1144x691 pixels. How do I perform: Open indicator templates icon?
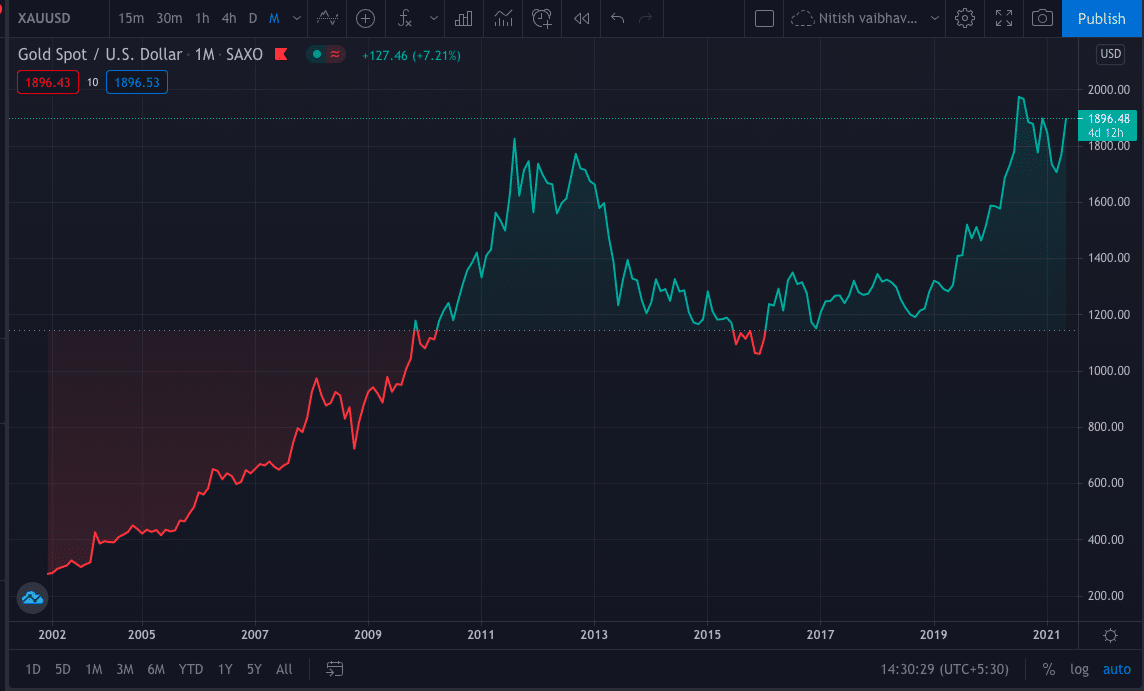click(503, 18)
